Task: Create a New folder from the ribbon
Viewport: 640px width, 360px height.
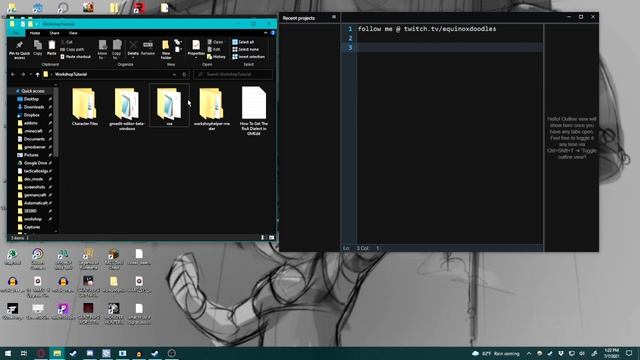Action: click(166, 50)
